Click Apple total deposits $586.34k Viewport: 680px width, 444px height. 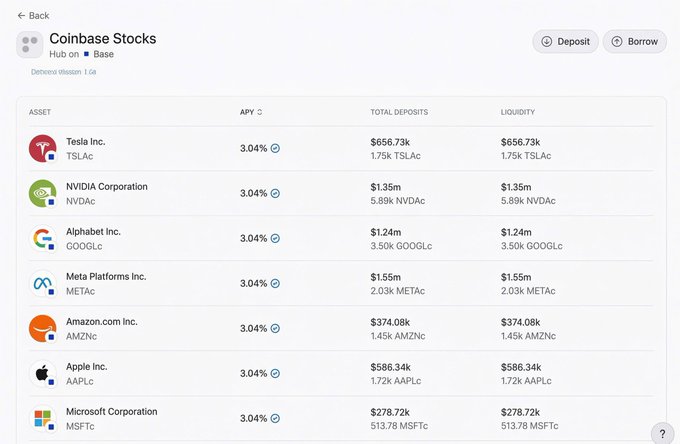click(x=390, y=367)
